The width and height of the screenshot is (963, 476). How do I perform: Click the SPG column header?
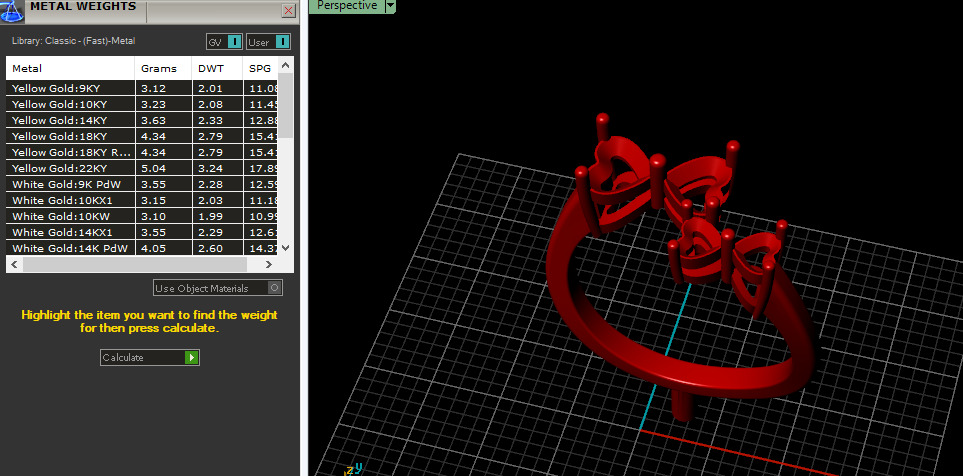[x=260, y=68]
